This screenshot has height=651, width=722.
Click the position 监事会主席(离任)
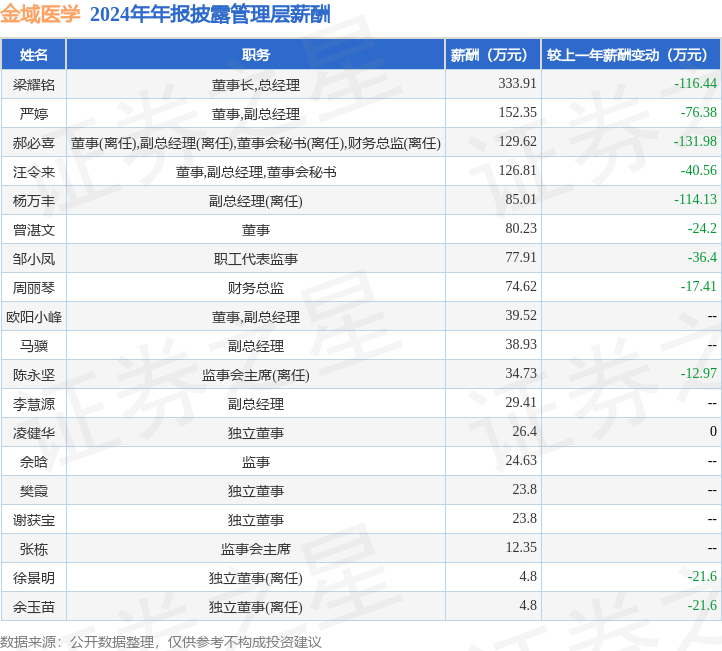pyautogui.click(x=256, y=375)
